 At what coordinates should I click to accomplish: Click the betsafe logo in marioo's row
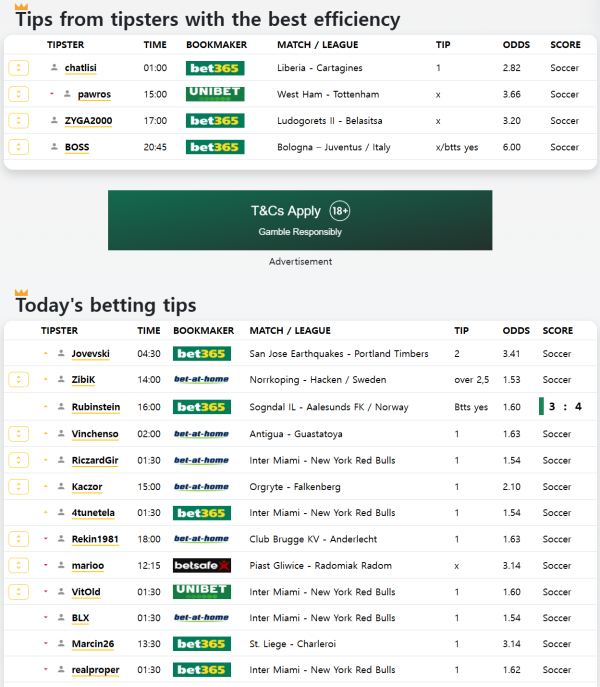click(x=202, y=565)
